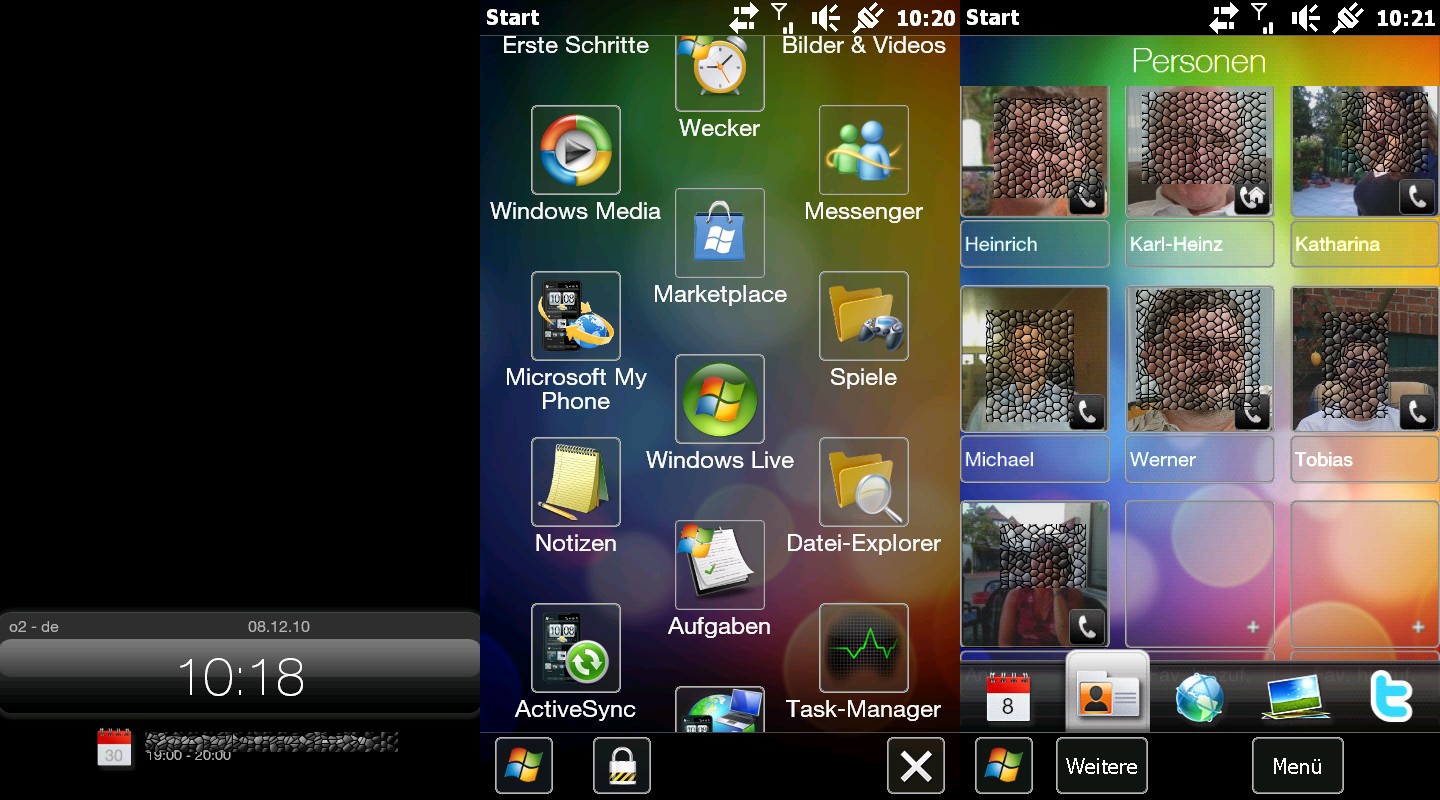This screenshot has height=800, width=1440.
Task: Open Bilder & Videos label
Action: click(864, 45)
